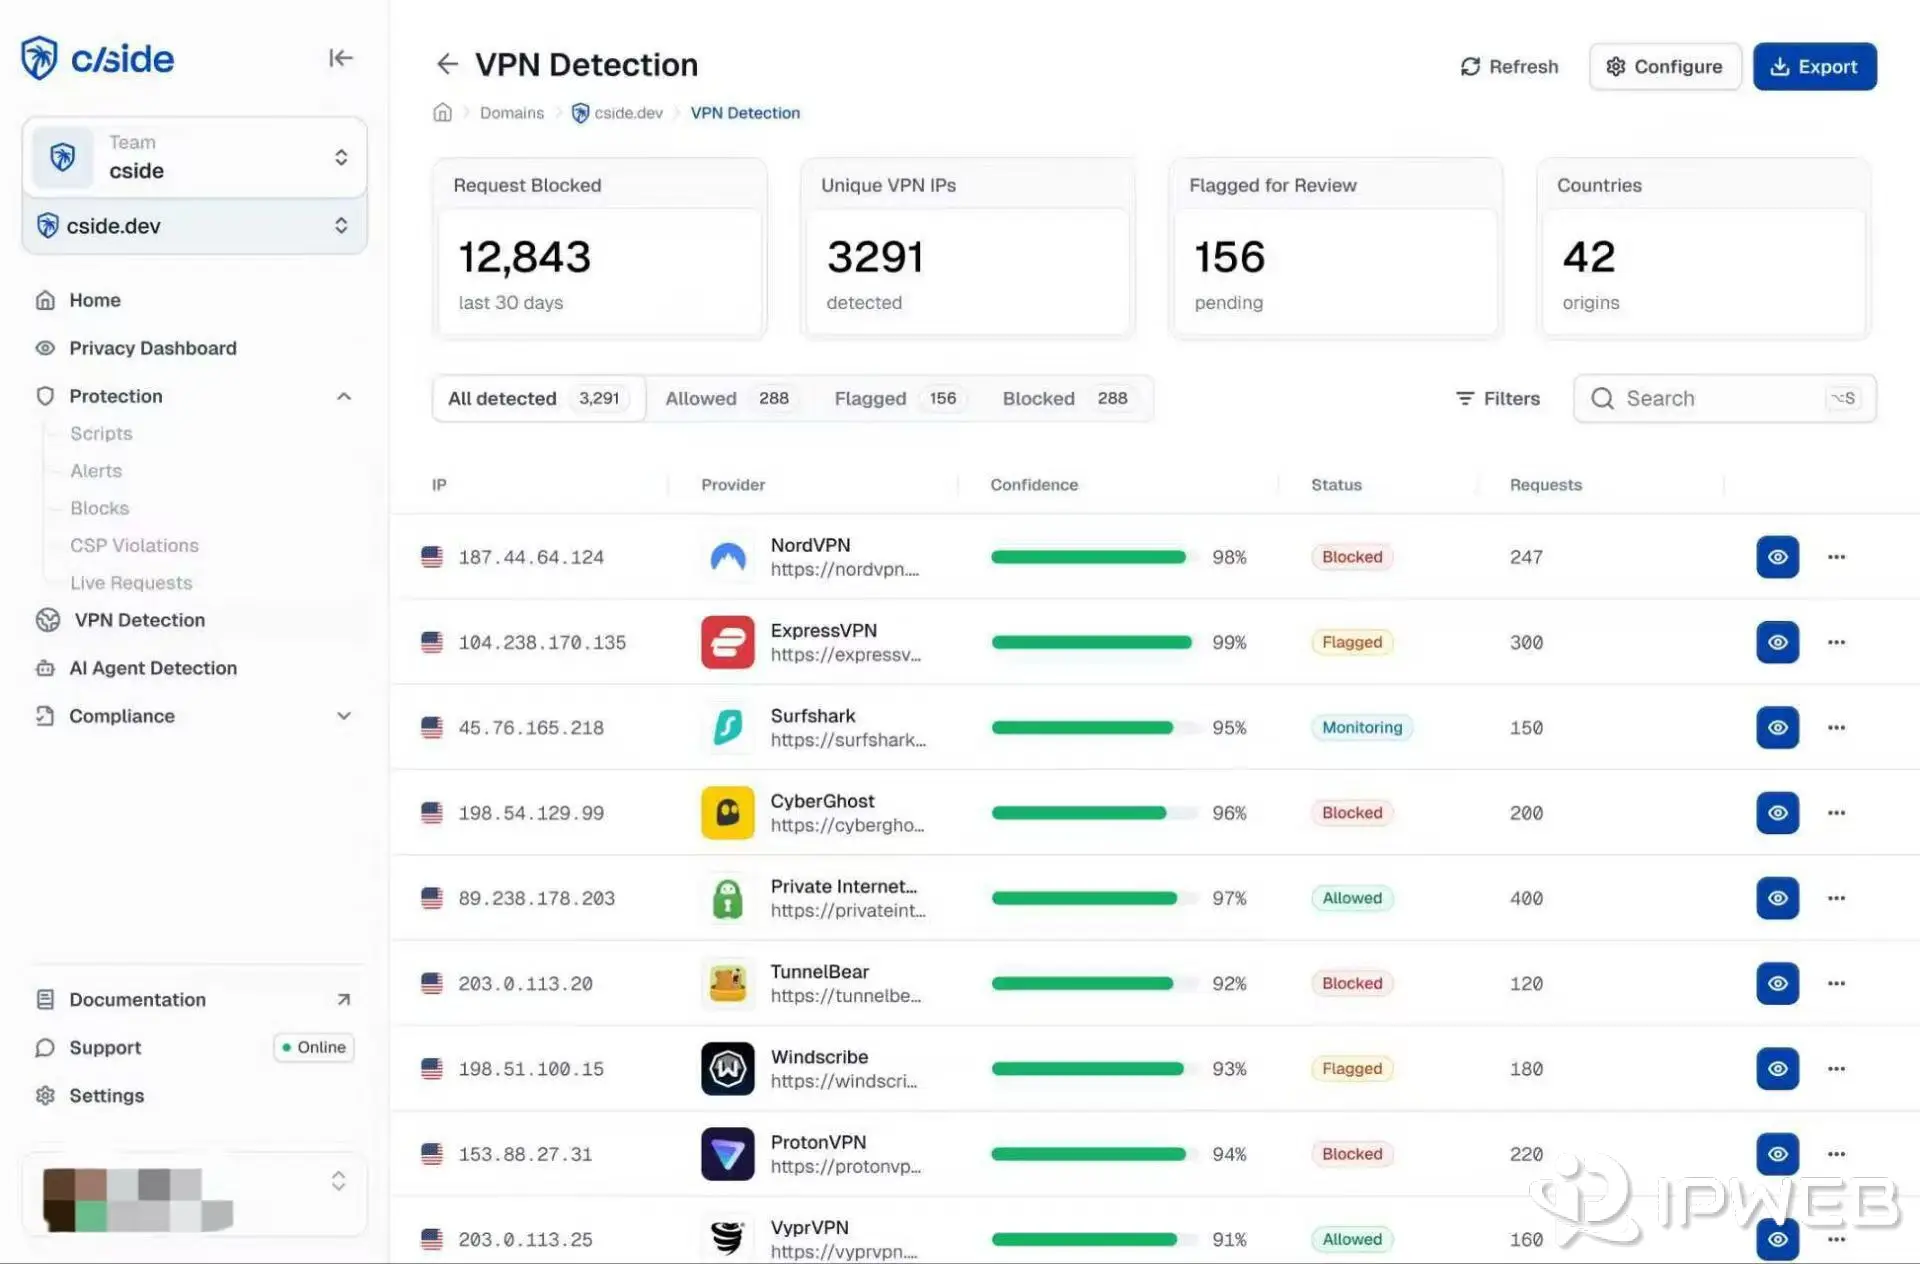
Task: Click the ProtonVPN provider logo
Action: [x=727, y=1153]
